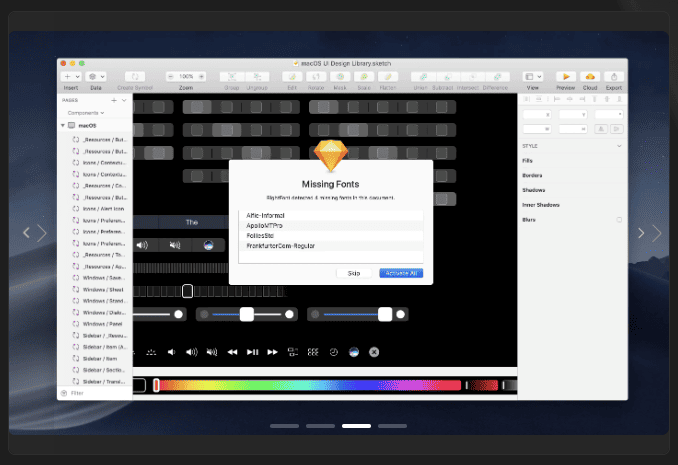678x465 pixels.
Task: Zoom out with the minus button
Action: point(171,77)
